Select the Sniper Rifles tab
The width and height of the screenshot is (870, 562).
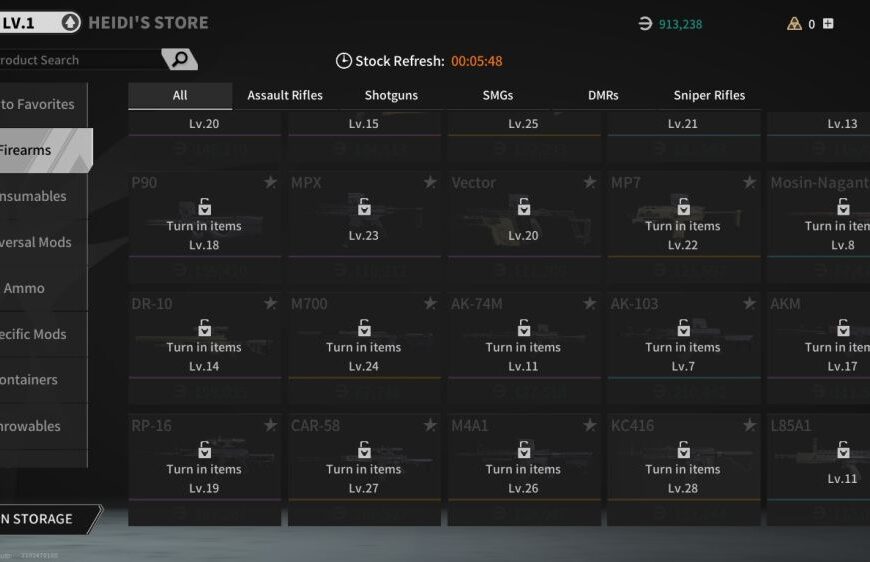click(x=709, y=96)
